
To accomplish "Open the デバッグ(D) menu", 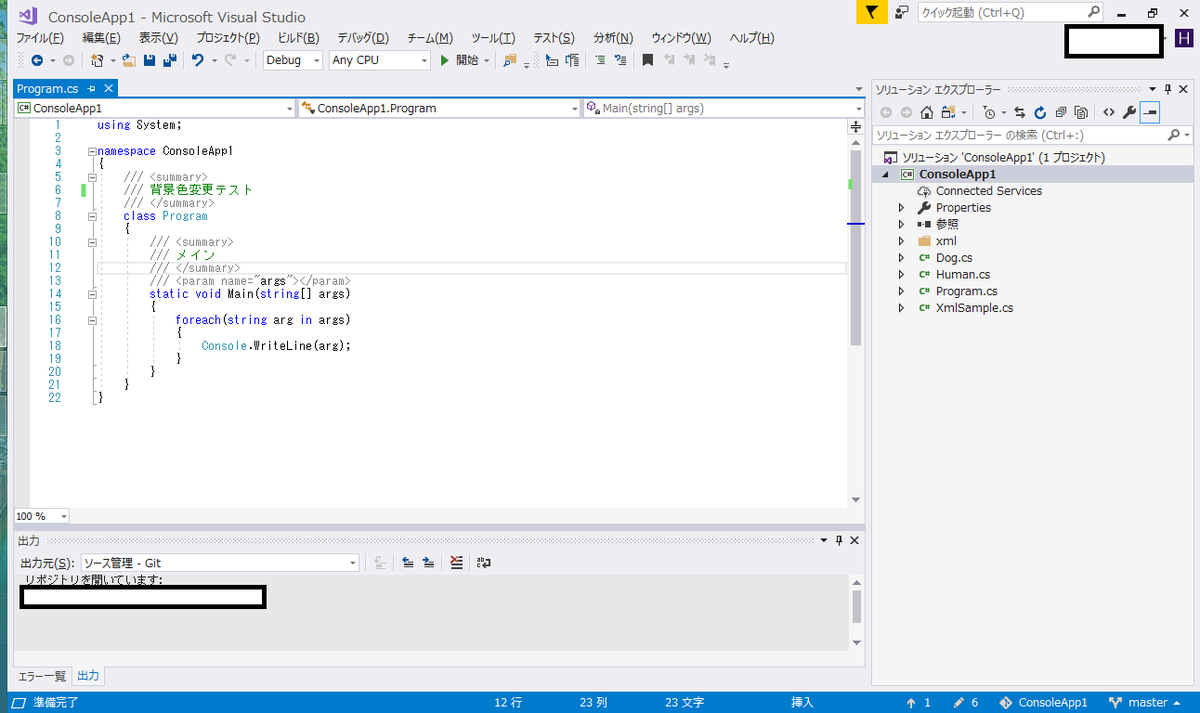I will (x=363, y=38).
